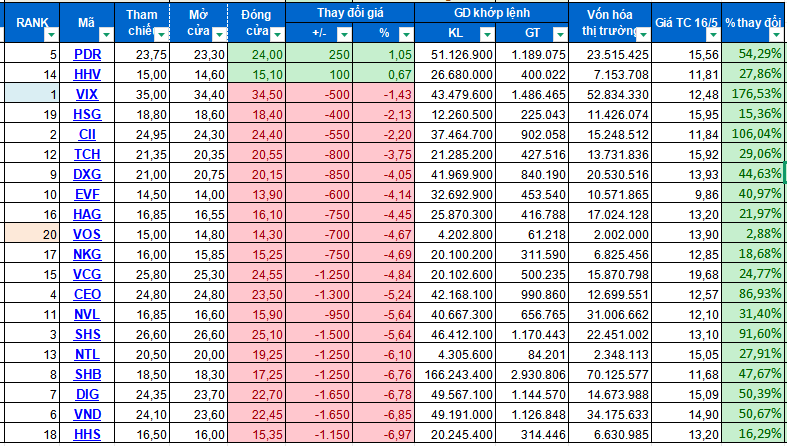787x446 pixels.
Task: Open the DXG ticker link
Action: point(87,174)
